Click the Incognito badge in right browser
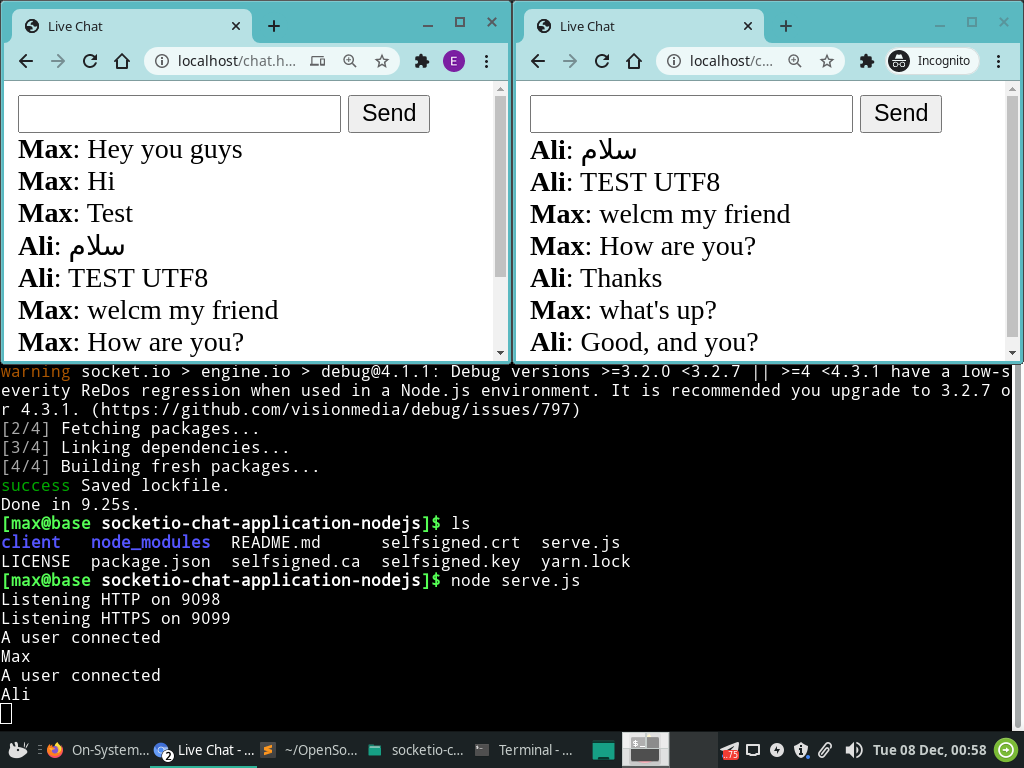Screen dimensions: 1024x768 coord(930,60)
